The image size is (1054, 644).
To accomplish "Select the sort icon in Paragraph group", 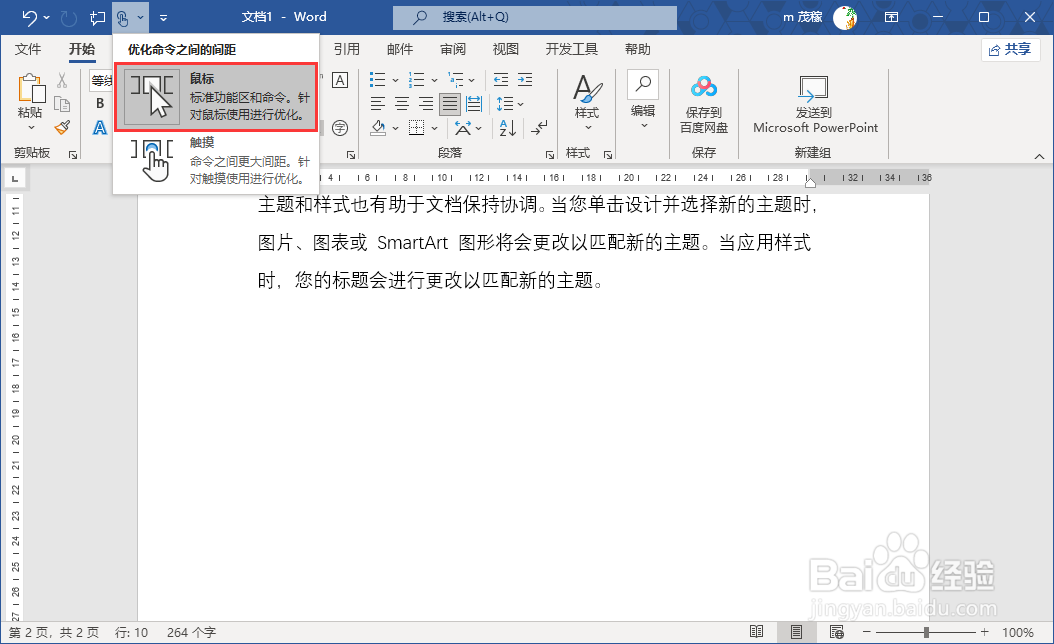I will coord(506,129).
